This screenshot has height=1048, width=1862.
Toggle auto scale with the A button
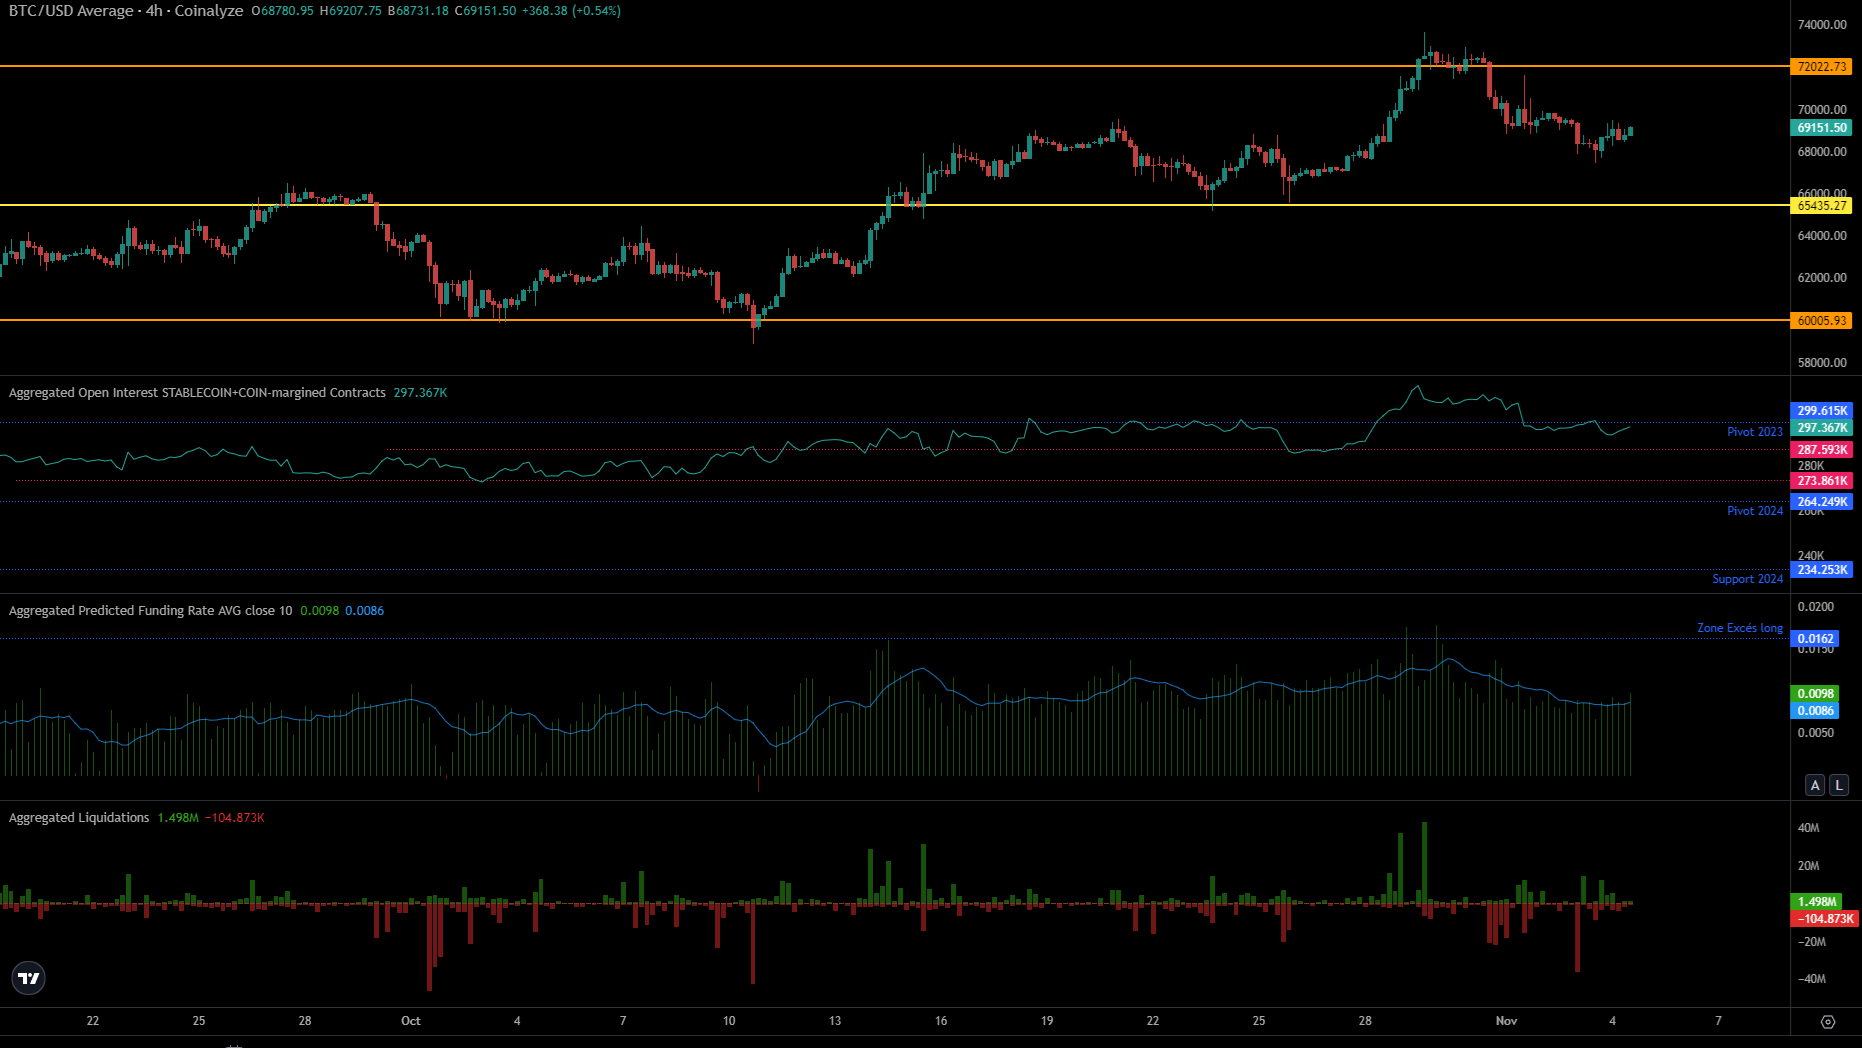[x=1815, y=785]
